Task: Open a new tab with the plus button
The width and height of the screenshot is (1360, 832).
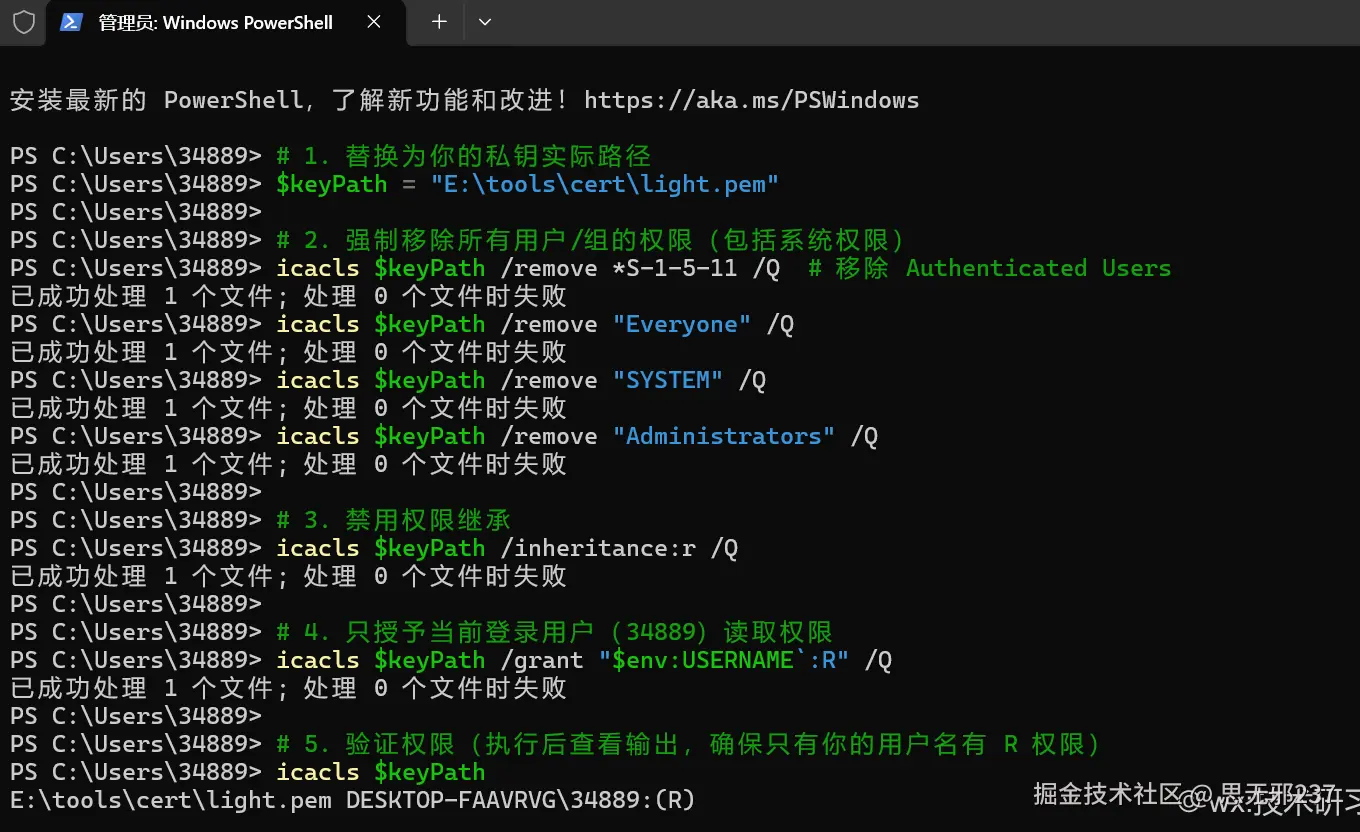Action: click(x=438, y=22)
